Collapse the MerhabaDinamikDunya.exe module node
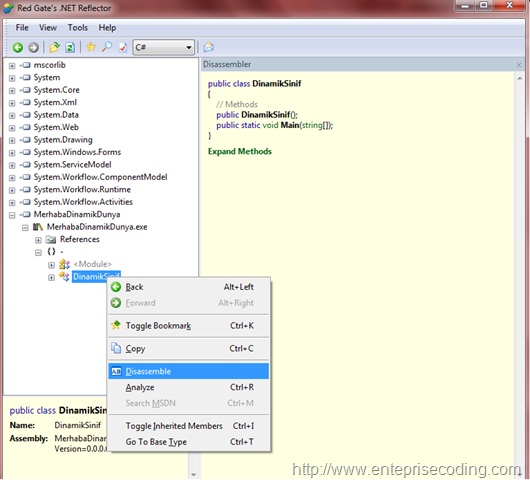 [25, 227]
